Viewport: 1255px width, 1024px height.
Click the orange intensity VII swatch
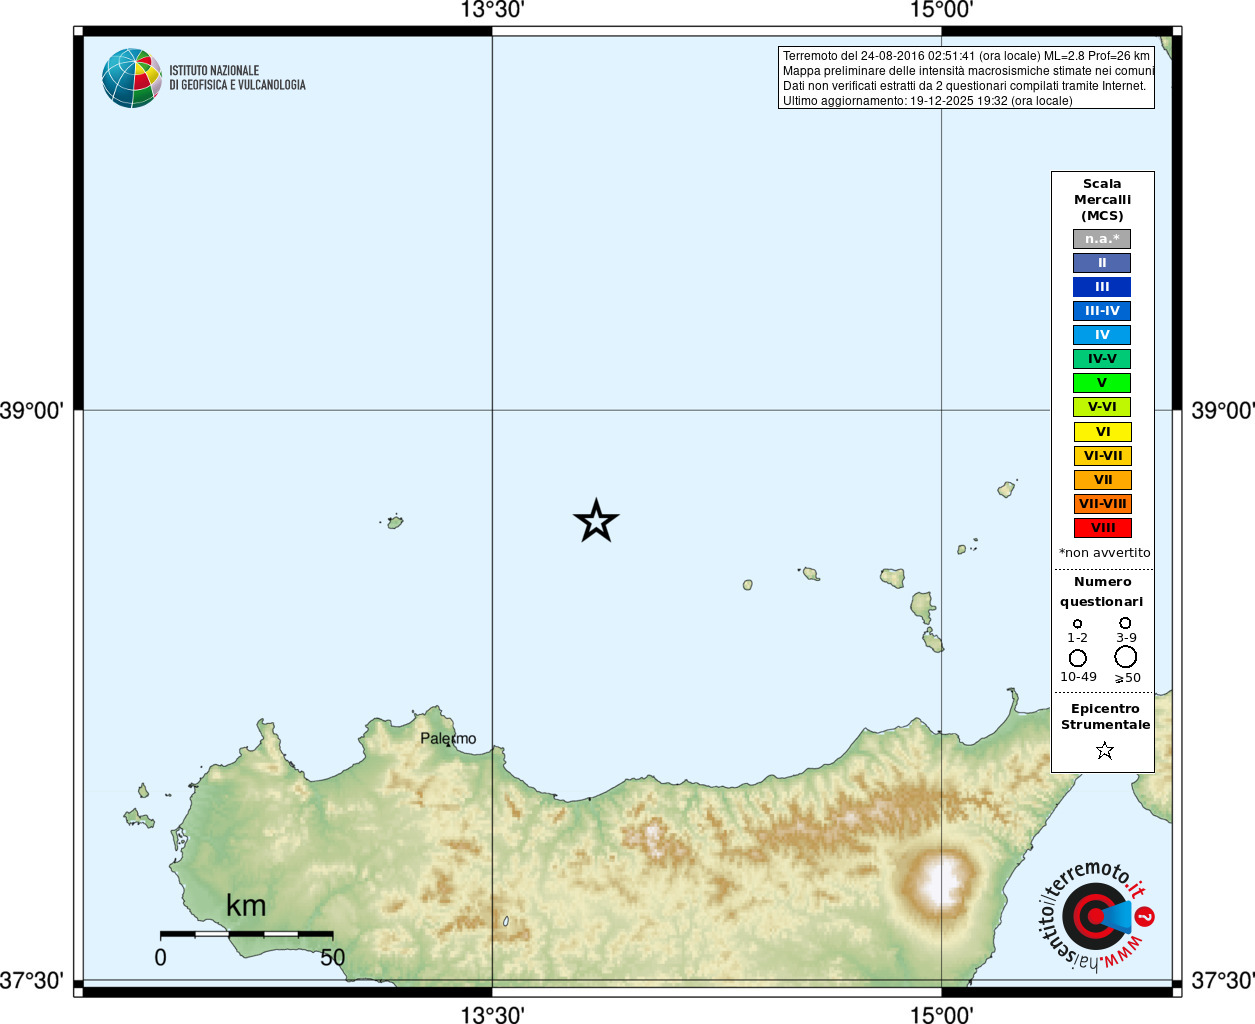(1103, 480)
